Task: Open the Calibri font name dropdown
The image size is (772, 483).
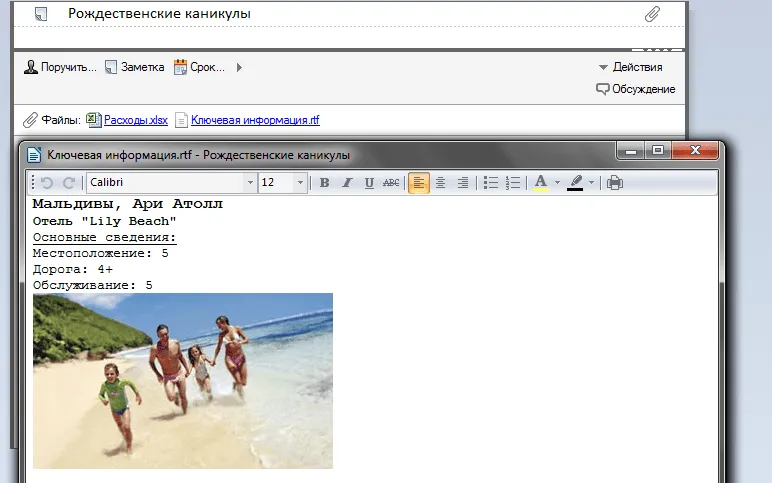Action: pyautogui.click(x=250, y=183)
